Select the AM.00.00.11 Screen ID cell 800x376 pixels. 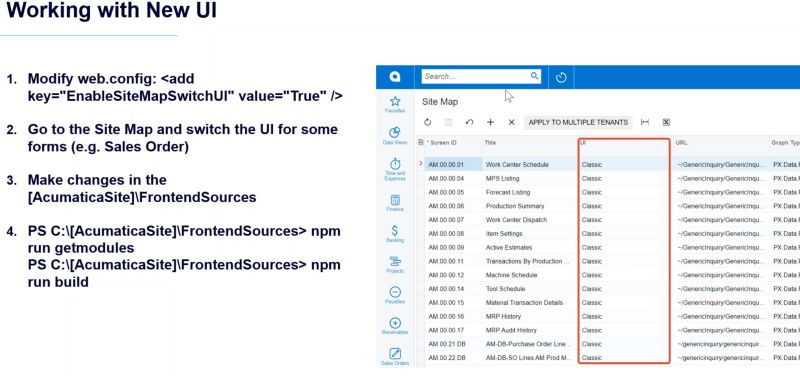pyautogui.click(x=454, y=261)
